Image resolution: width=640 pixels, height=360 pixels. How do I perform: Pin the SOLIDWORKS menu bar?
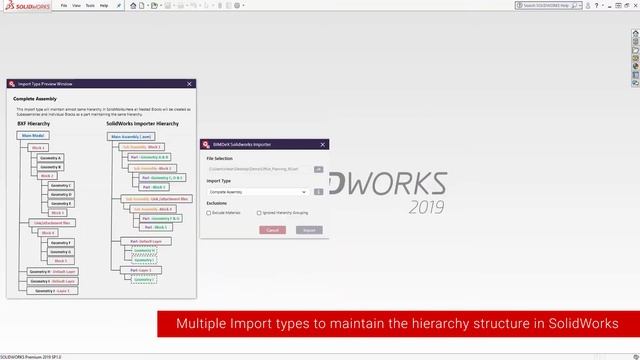(x=119, y=6)
